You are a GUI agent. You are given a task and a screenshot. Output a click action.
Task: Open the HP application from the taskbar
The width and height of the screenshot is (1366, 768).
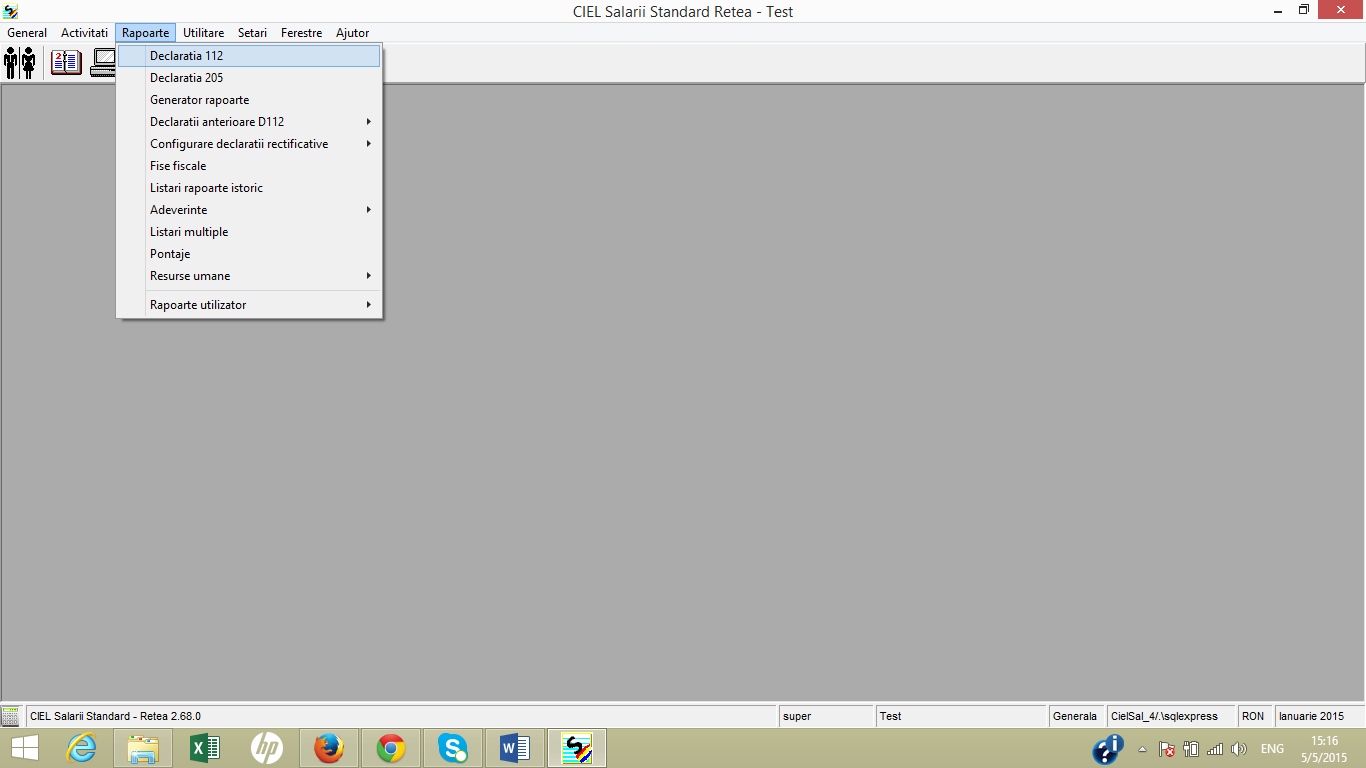267,748
